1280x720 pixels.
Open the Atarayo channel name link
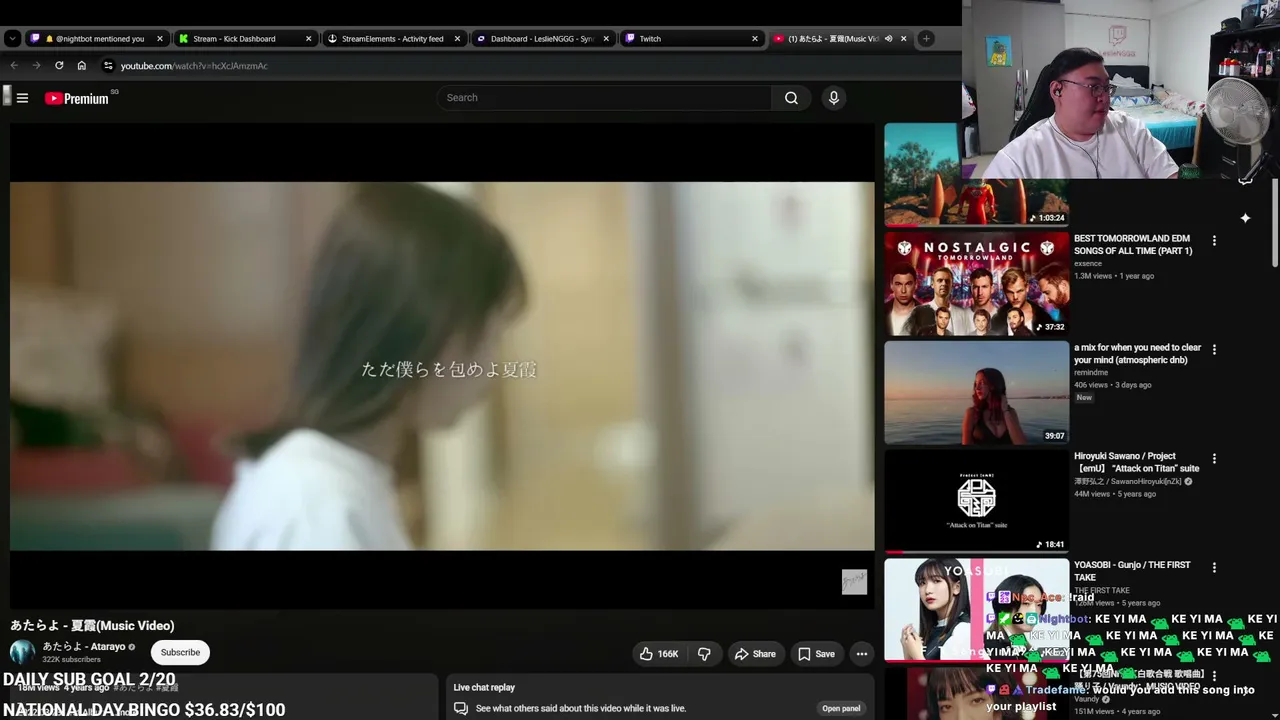[x=84, y=647]
